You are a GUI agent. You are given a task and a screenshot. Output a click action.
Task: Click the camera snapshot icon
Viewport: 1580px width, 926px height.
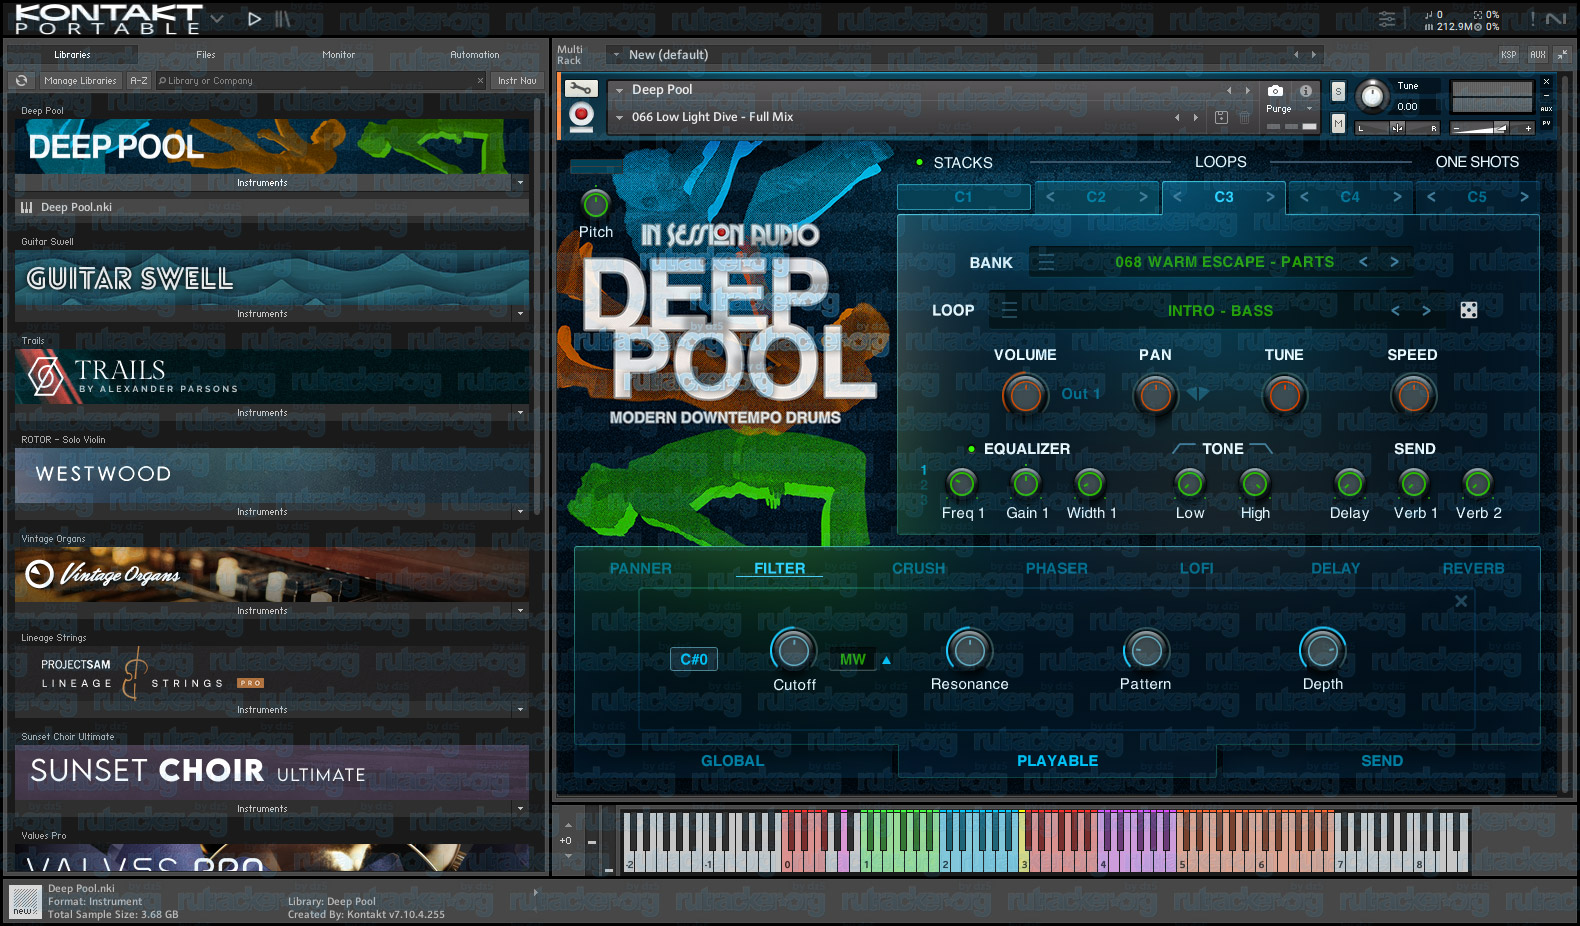[1275, 90]
